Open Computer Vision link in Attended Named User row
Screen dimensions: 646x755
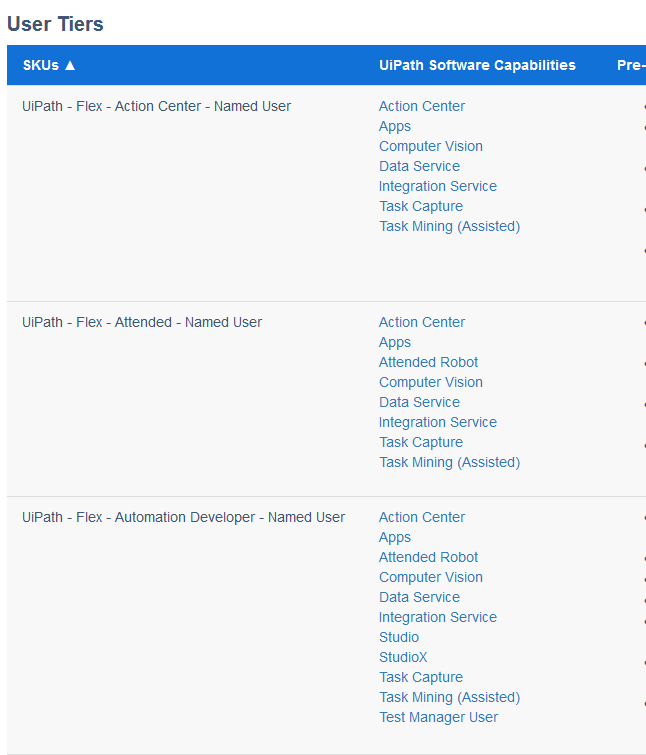tap(430, 382)
